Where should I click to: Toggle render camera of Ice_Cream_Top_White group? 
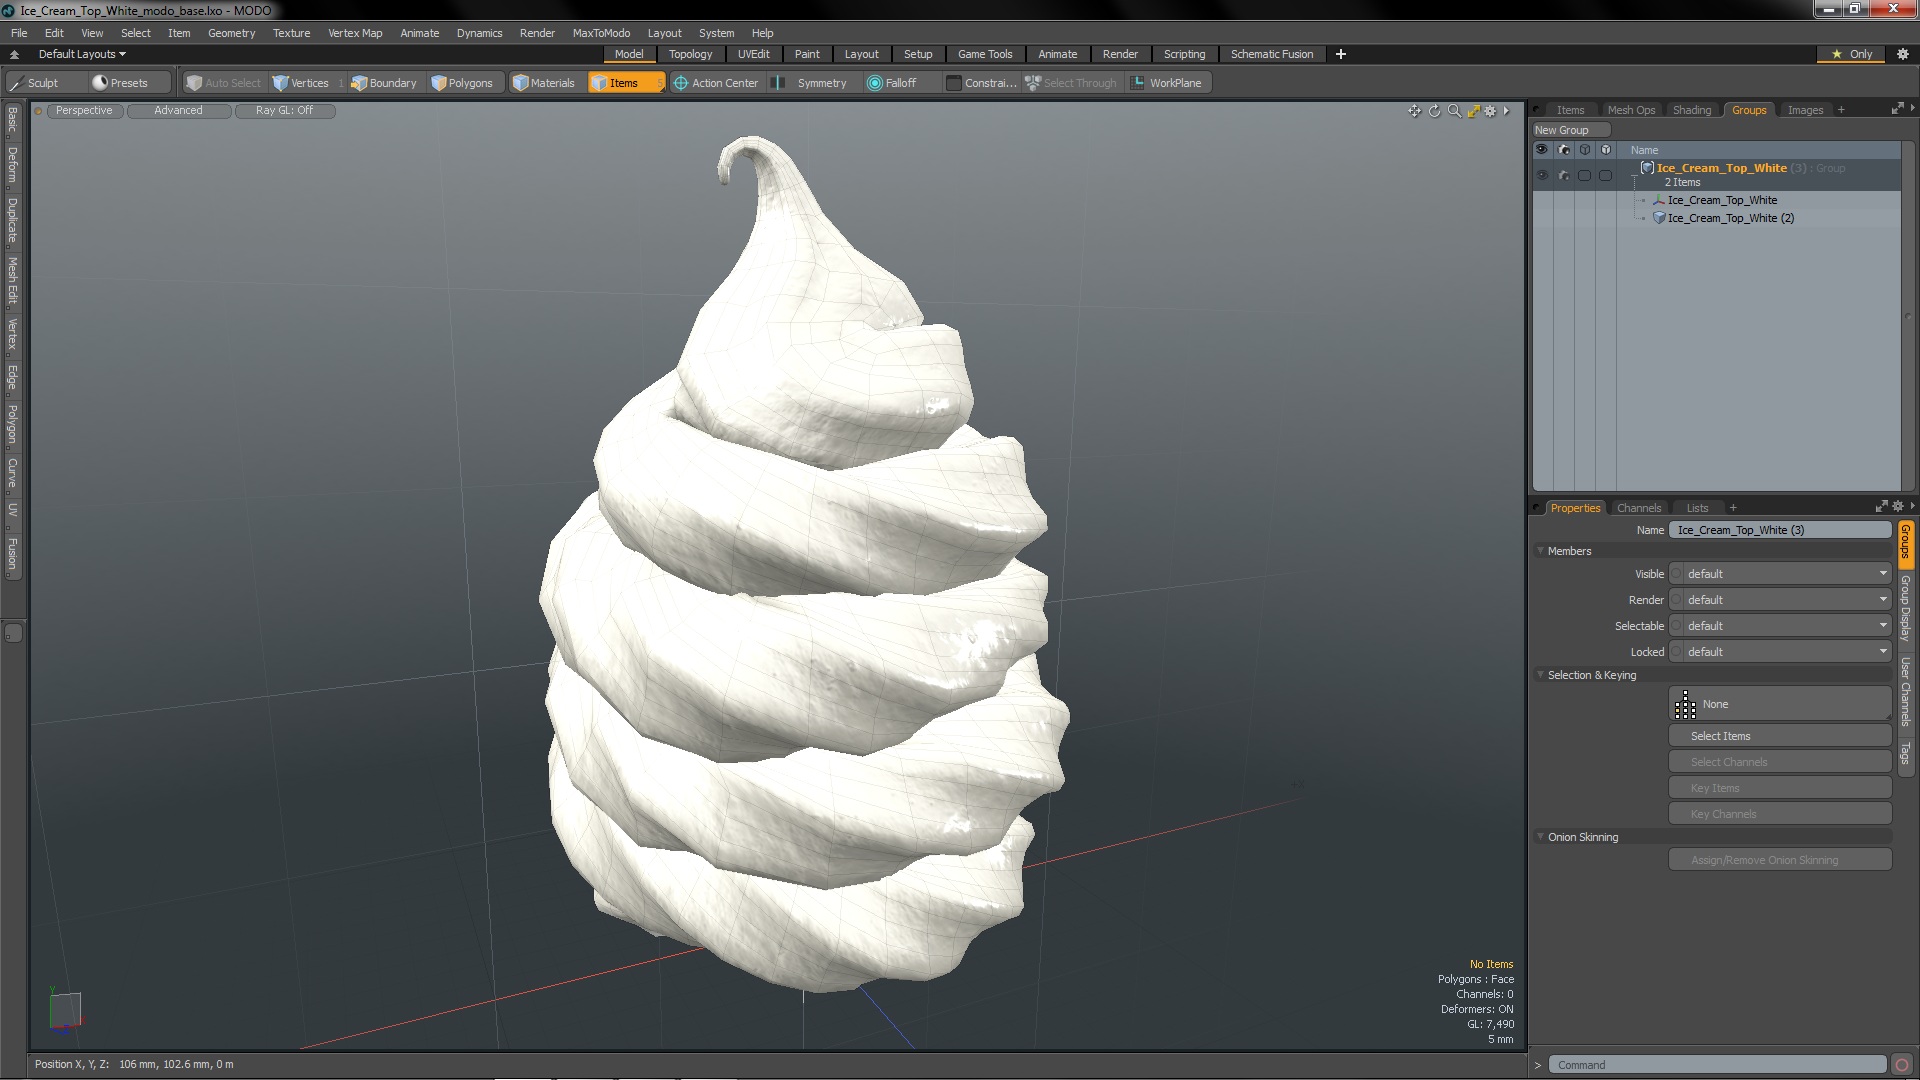(x=1564, y=175)
